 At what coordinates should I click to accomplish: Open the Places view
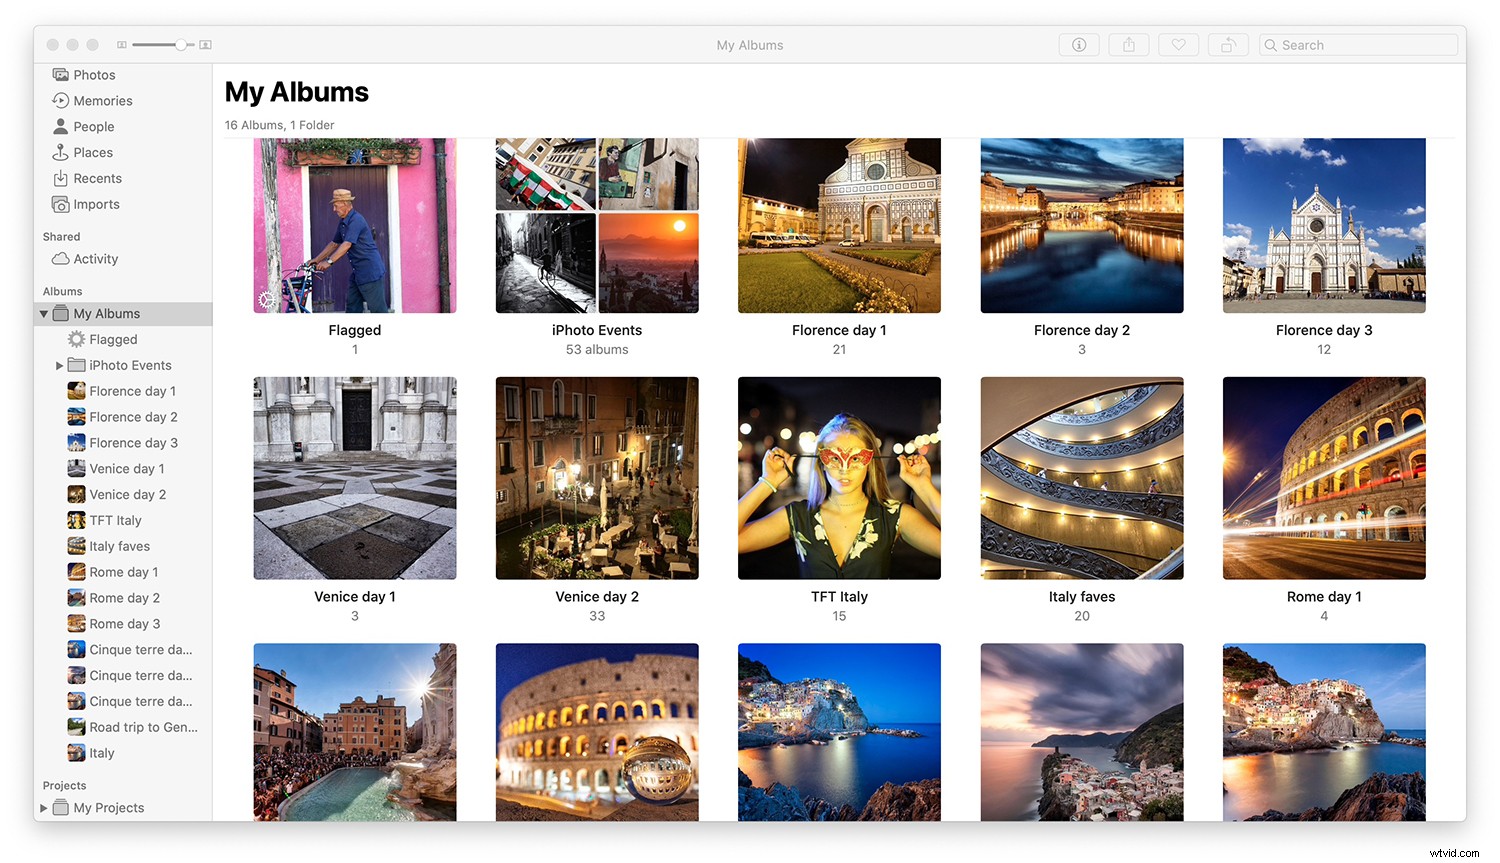tap(92, 152)
